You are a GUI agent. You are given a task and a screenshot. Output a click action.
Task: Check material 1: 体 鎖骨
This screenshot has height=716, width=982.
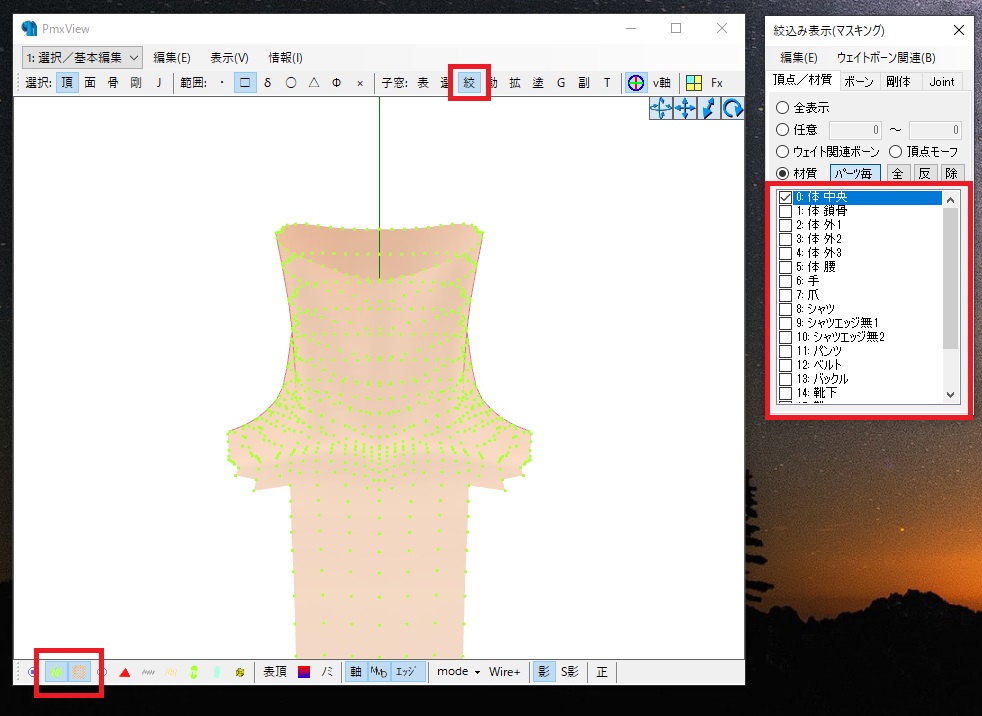(x=785, y=211)
